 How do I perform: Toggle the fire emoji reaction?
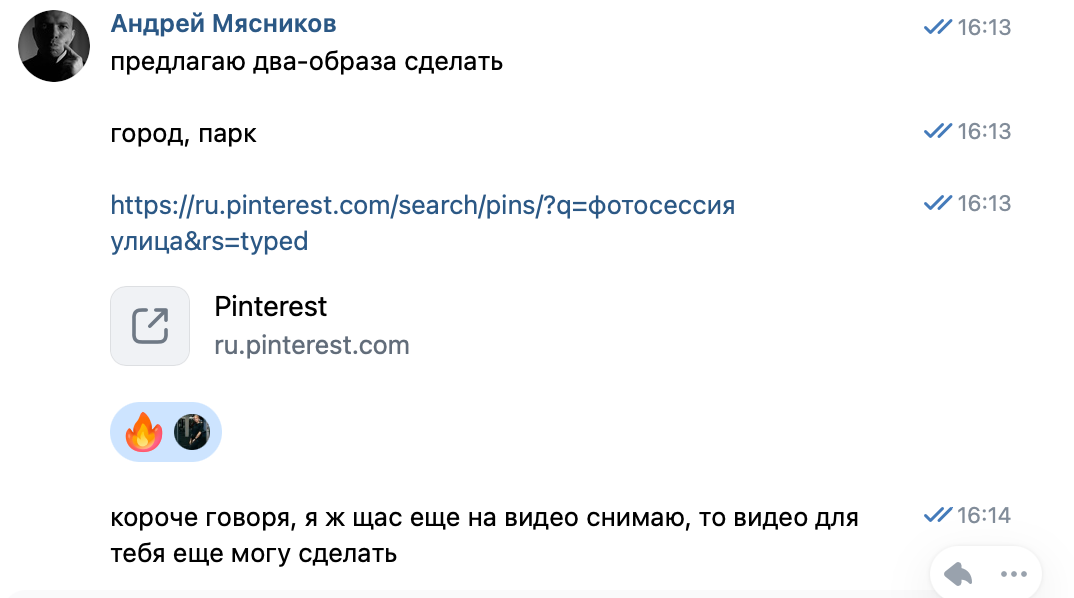coord(143,431)
